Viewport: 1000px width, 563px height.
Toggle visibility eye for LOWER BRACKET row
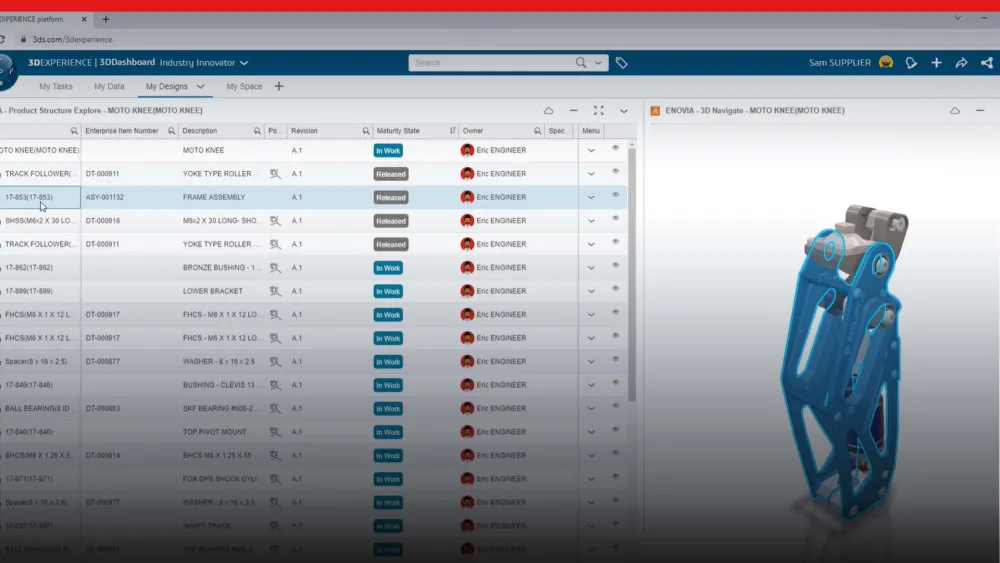pos(615,289)
